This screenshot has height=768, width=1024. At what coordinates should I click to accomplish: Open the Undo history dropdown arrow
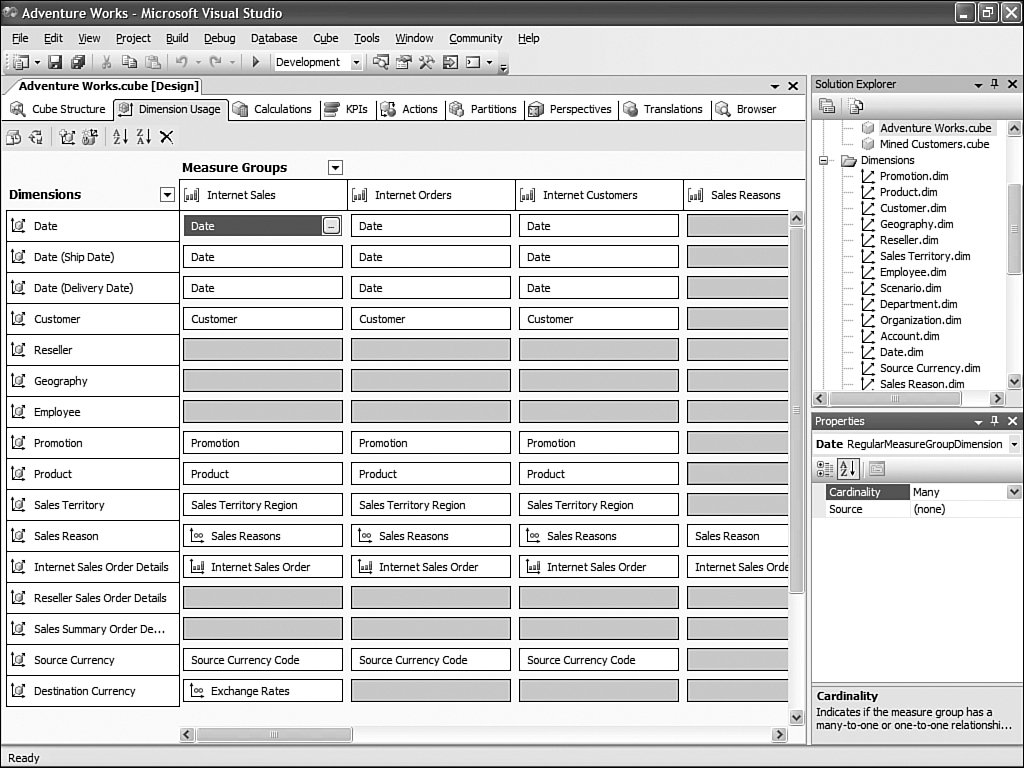pos(199,63)
